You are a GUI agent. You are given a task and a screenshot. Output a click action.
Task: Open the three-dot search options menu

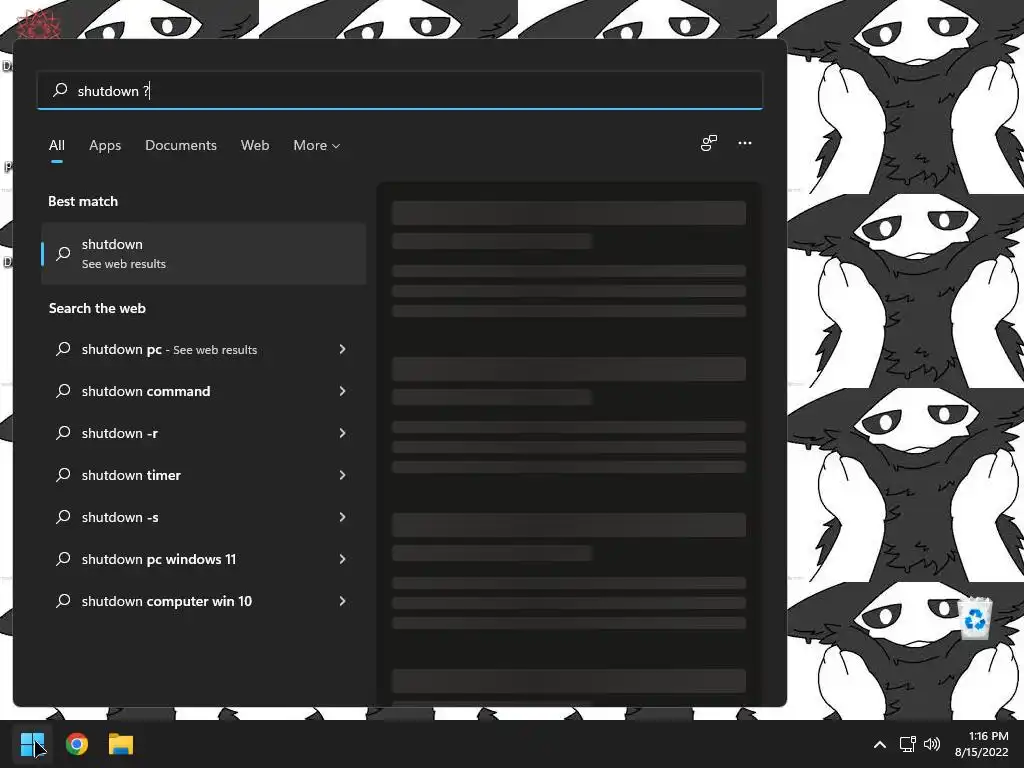(744, 143)
